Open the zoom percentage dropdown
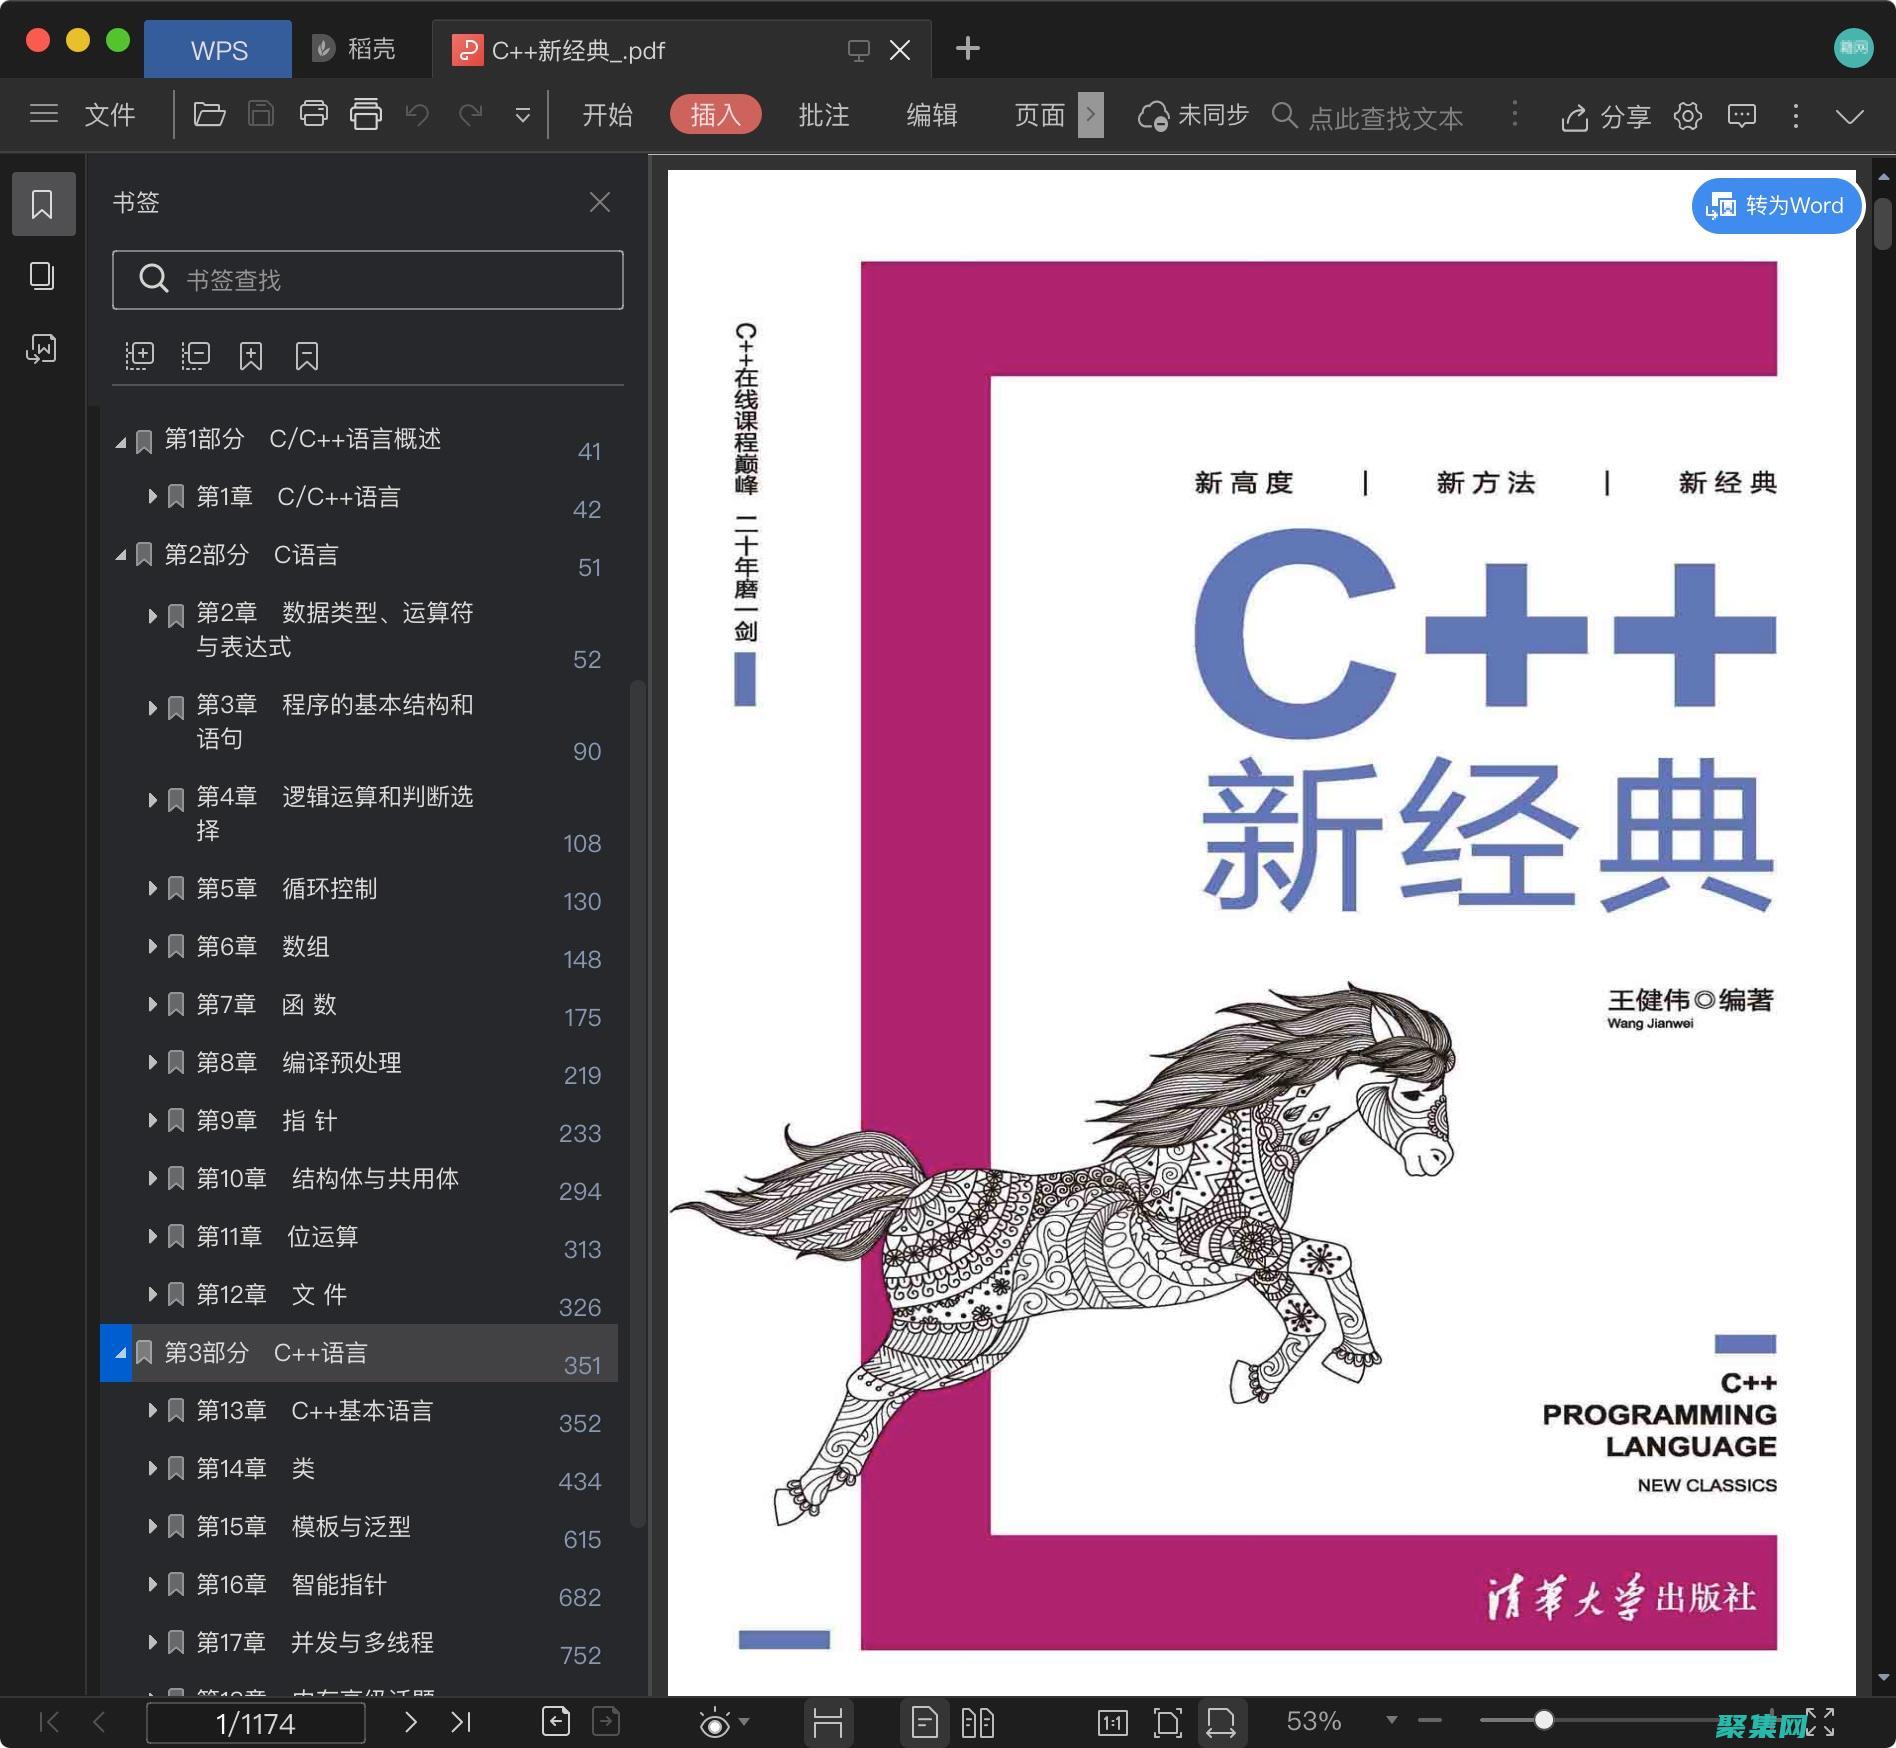The image size is (1896, 1748). tap(1391, 1720)
